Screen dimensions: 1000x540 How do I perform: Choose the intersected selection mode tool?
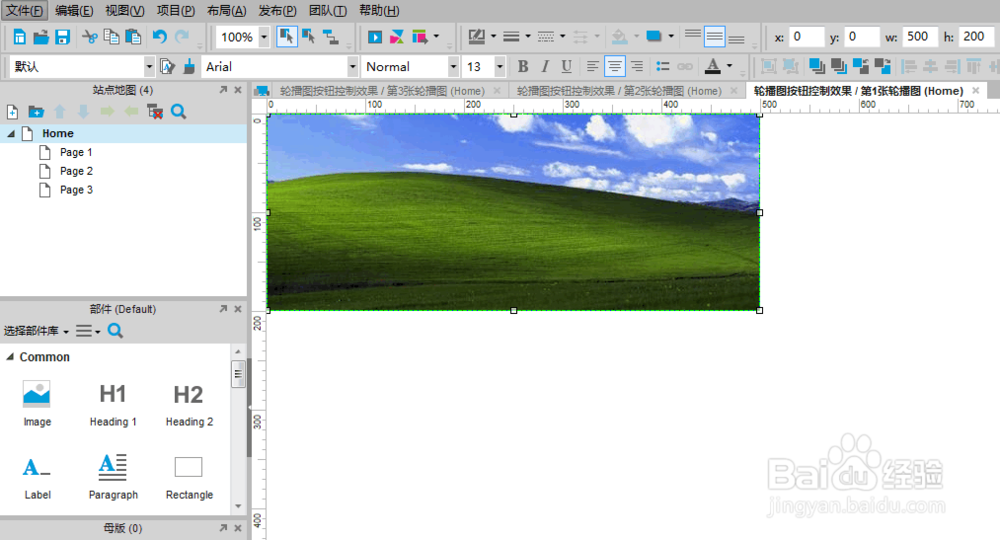pyautogui.click(x=286, y=36)
